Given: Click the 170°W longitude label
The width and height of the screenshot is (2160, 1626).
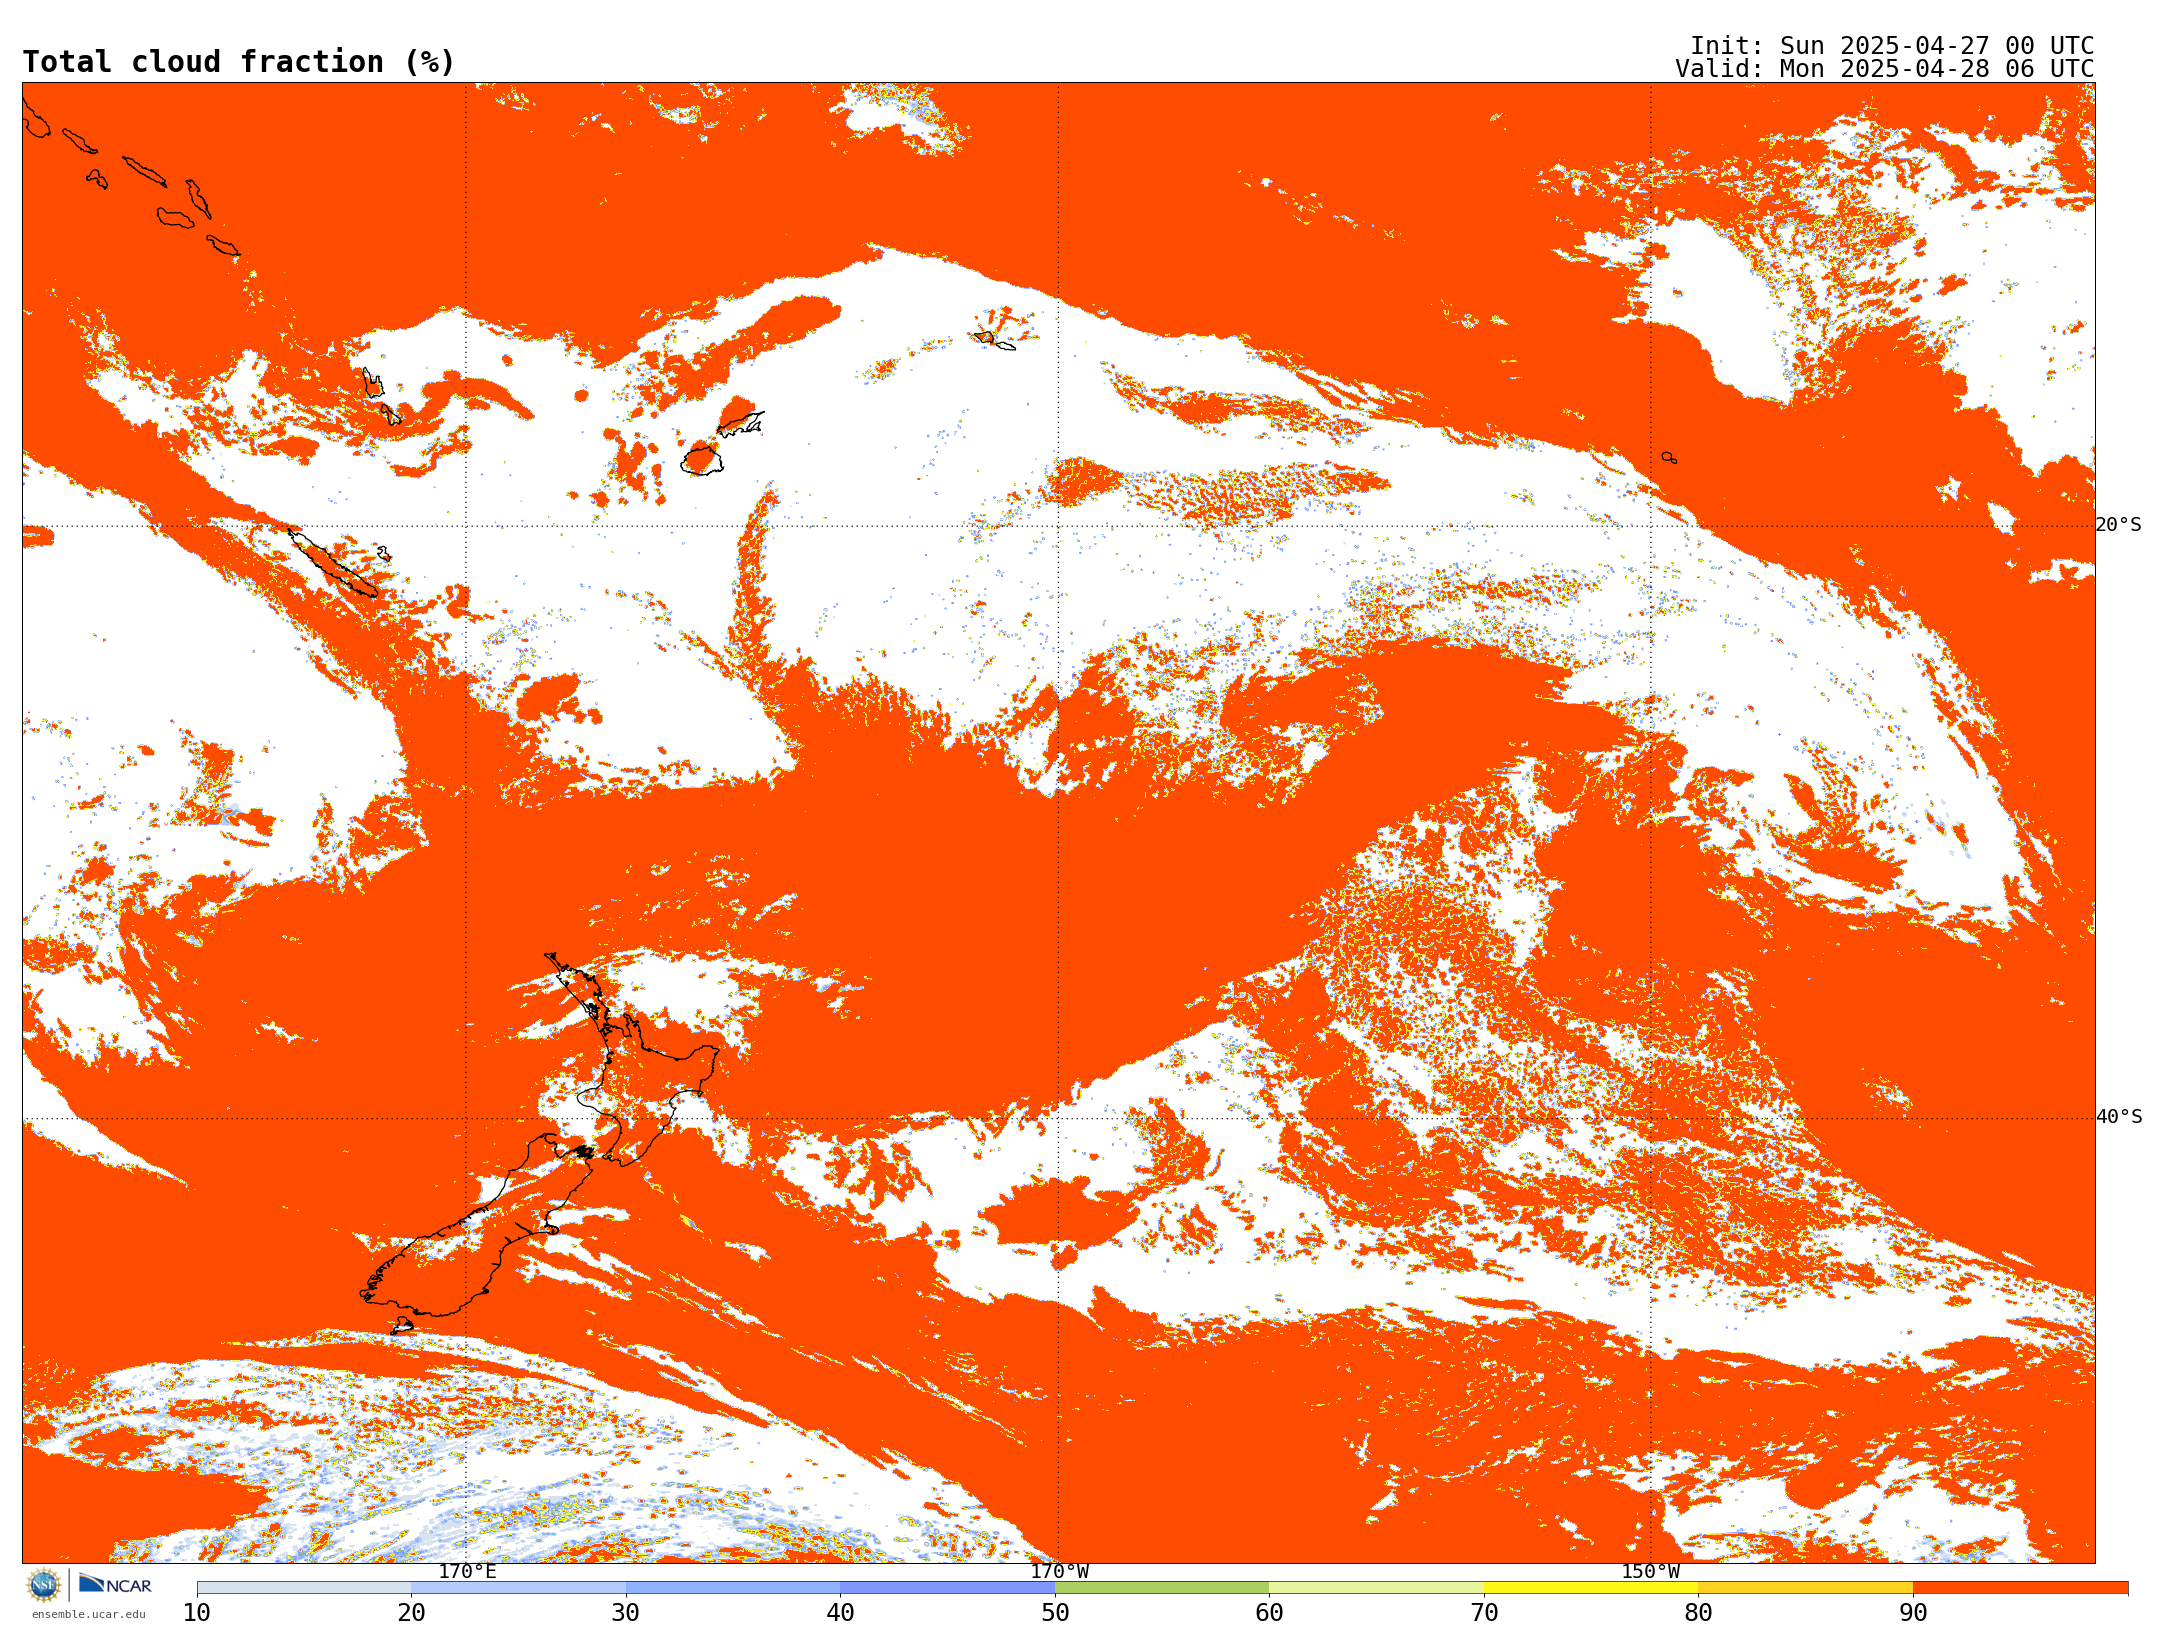Looking at the screenshot, I should point(1059,1572).
